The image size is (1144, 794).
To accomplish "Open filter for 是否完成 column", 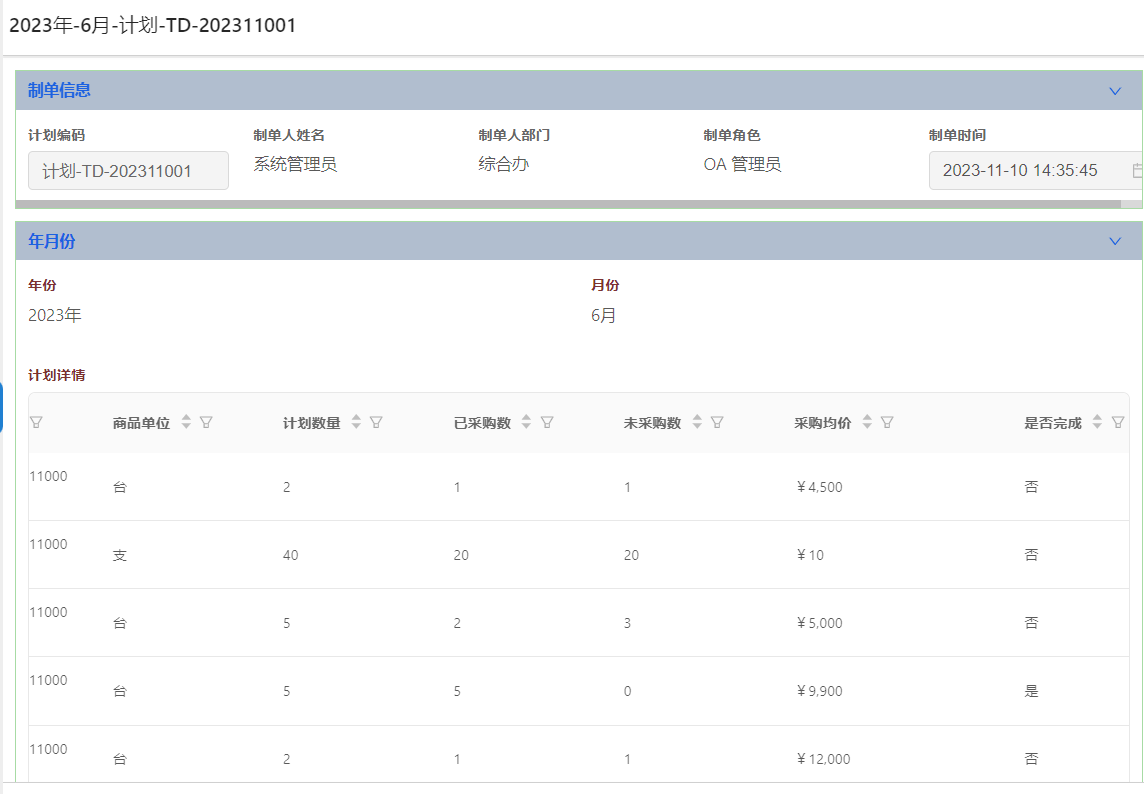I will click(1118, 423).
